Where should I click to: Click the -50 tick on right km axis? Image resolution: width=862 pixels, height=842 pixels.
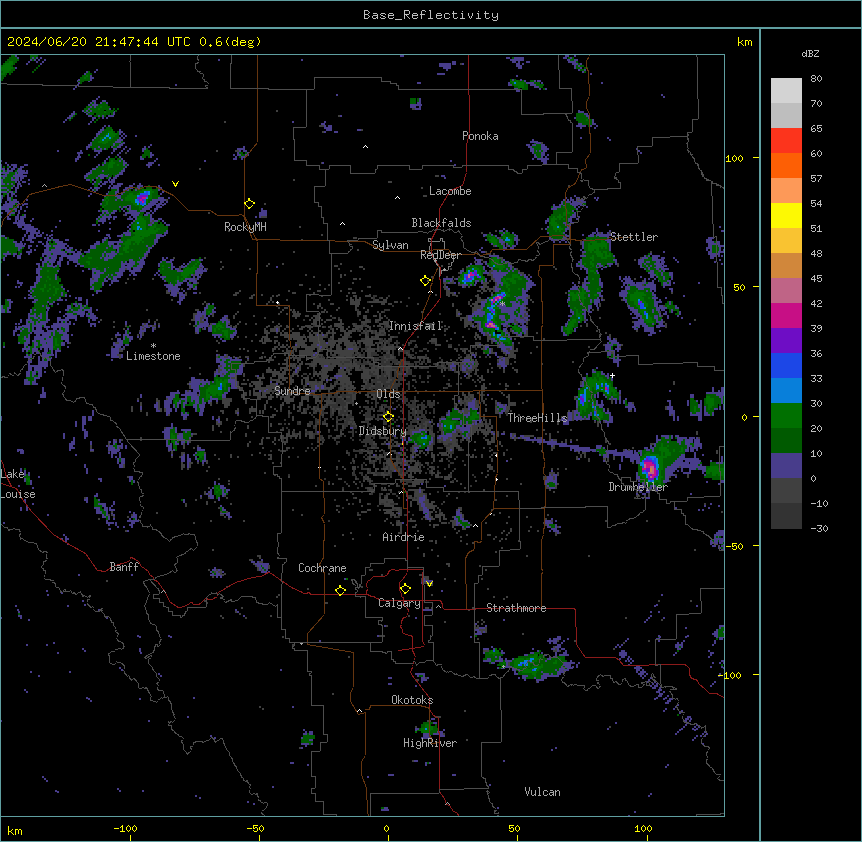[x=734, y=546]
